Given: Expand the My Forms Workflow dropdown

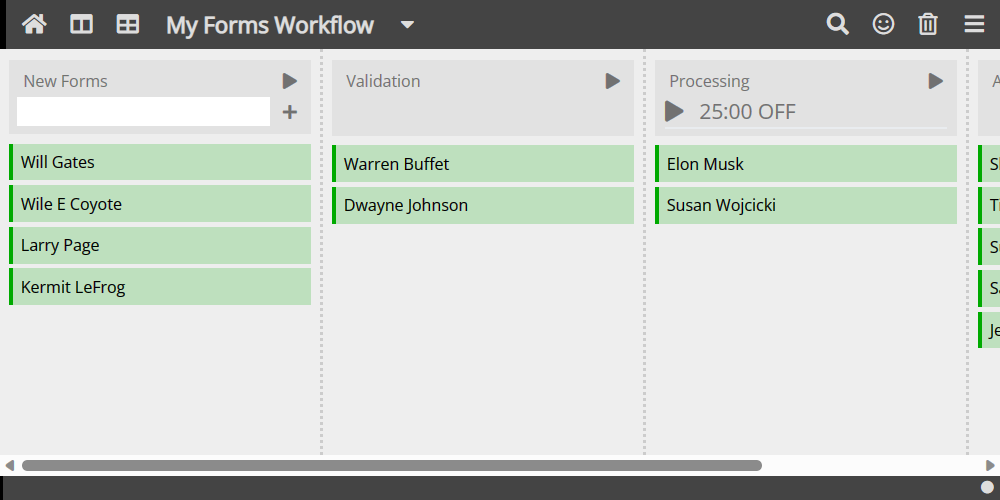Looking at the screenshot, I should pyautogui.click(x=407, y=25).
